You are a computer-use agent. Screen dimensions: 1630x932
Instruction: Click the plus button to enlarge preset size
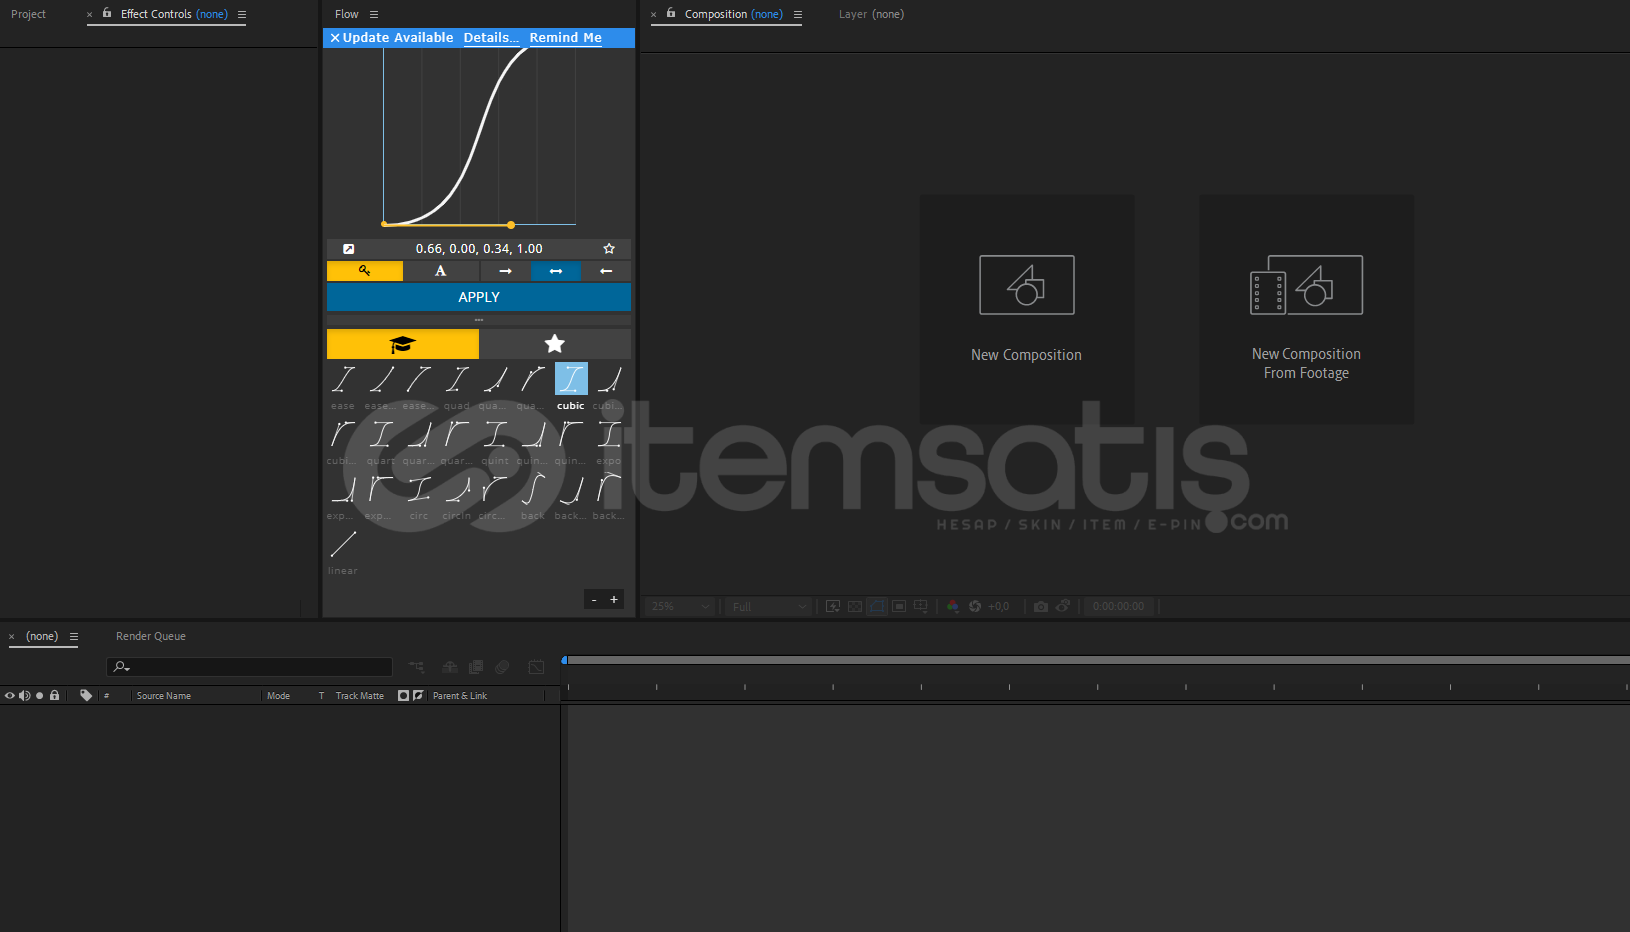614,600
